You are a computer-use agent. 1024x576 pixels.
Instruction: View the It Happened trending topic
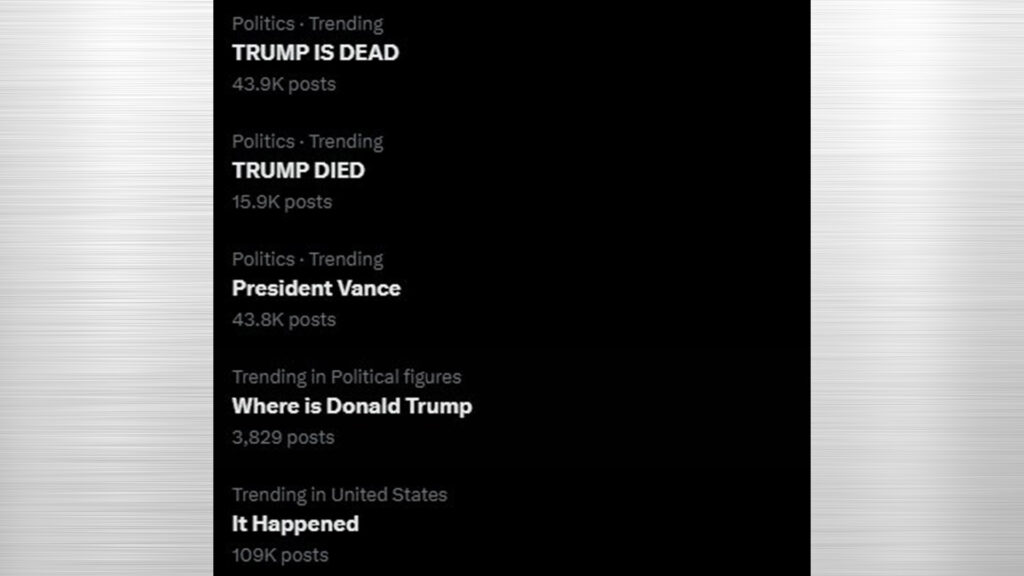[x=295, y=524]
